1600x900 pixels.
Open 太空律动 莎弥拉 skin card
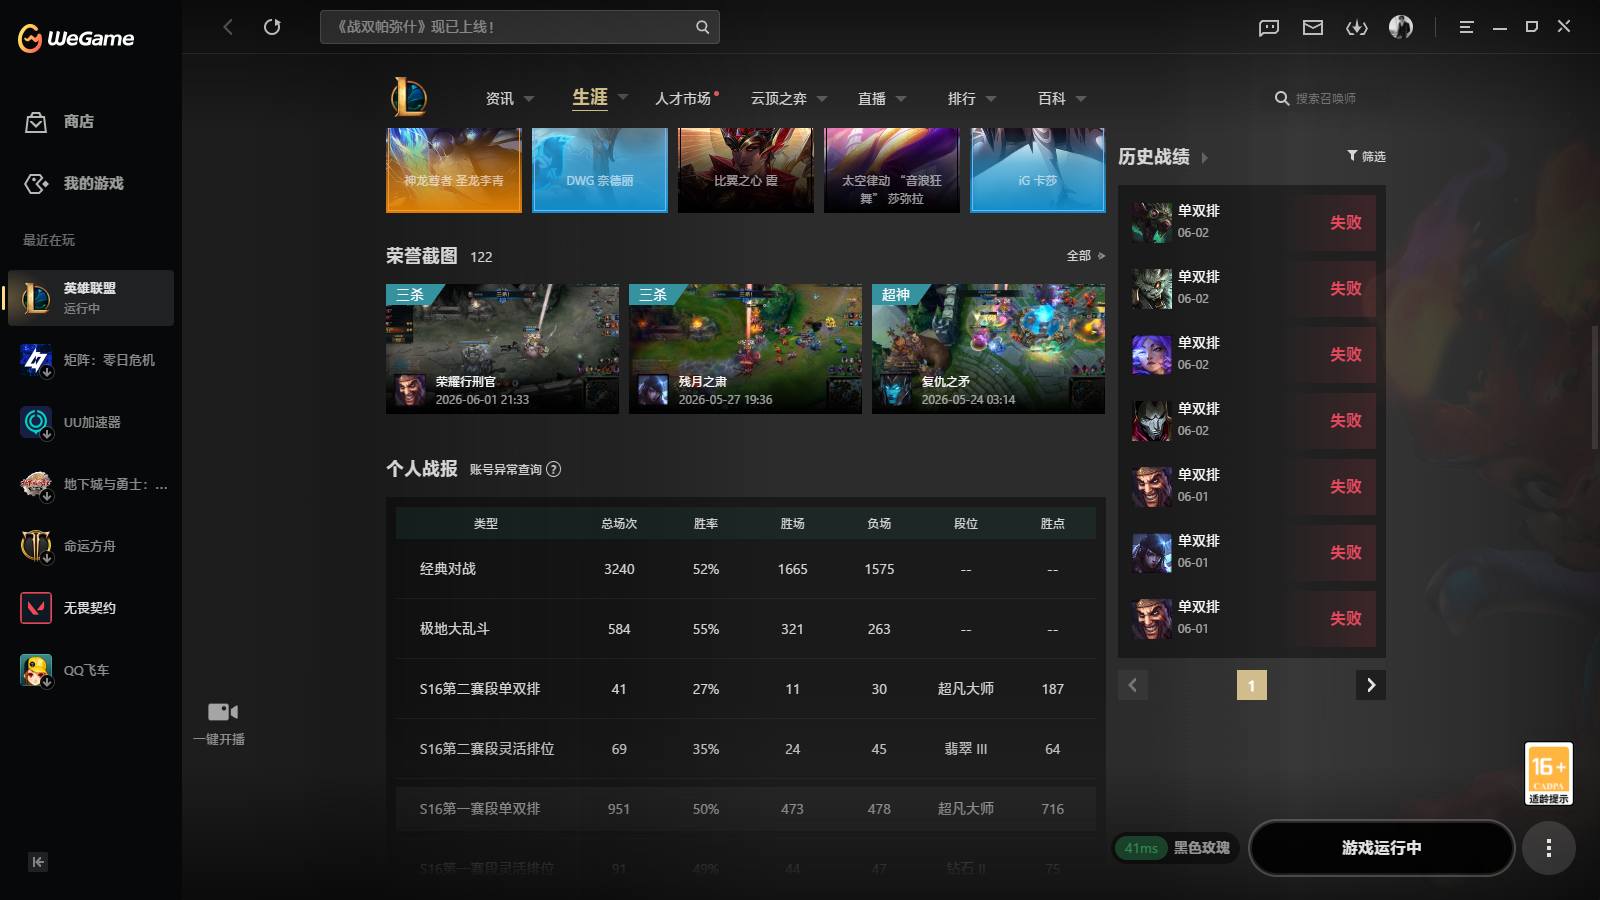pyautogui.click(x=892, y=170)
